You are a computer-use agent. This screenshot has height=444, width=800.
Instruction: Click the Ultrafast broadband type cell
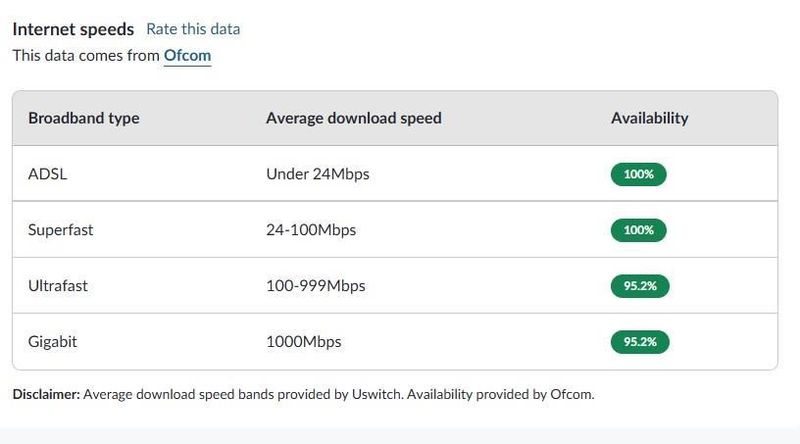[x=58, y=286]
